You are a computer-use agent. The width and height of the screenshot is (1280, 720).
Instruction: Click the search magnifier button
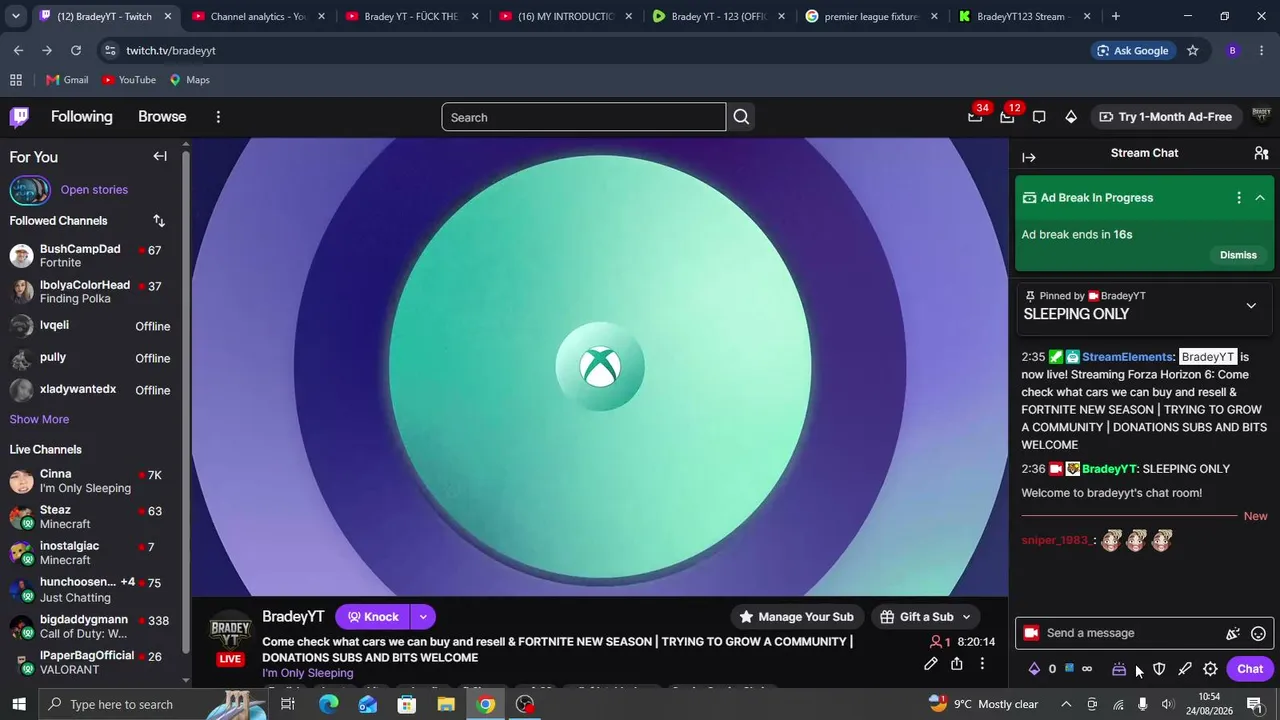(x=741, y=117)
